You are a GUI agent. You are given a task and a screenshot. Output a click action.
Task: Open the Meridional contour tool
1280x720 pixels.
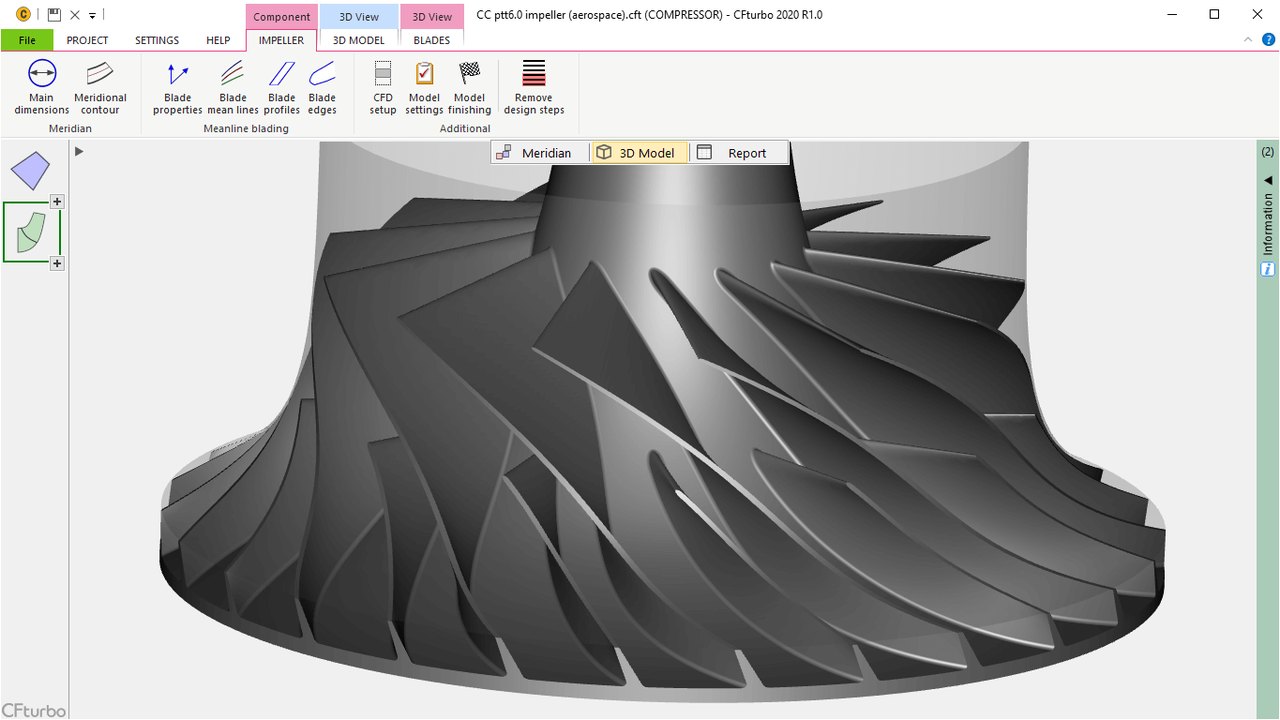click(x=100, y=87)
